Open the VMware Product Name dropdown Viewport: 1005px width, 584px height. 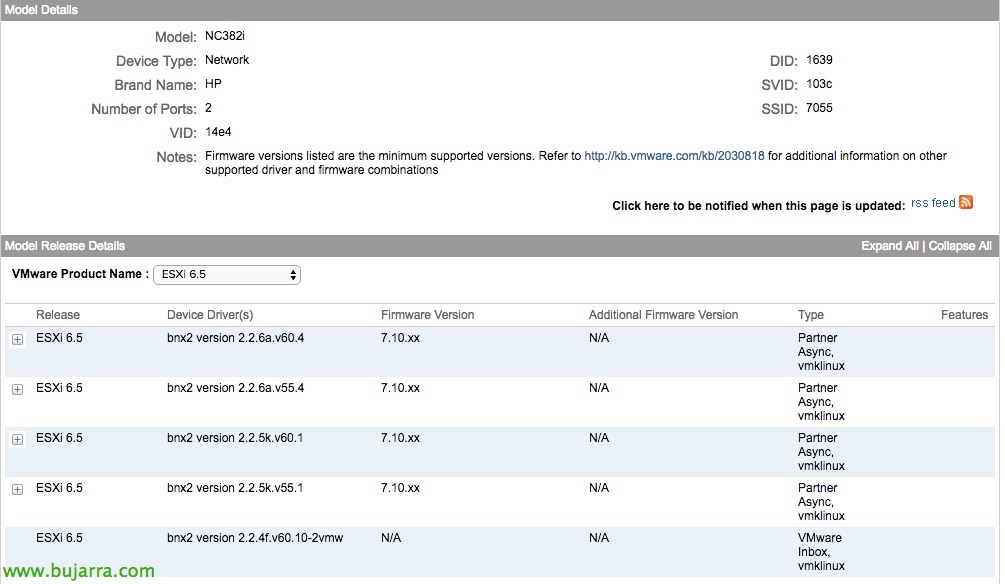pos(227,274)
